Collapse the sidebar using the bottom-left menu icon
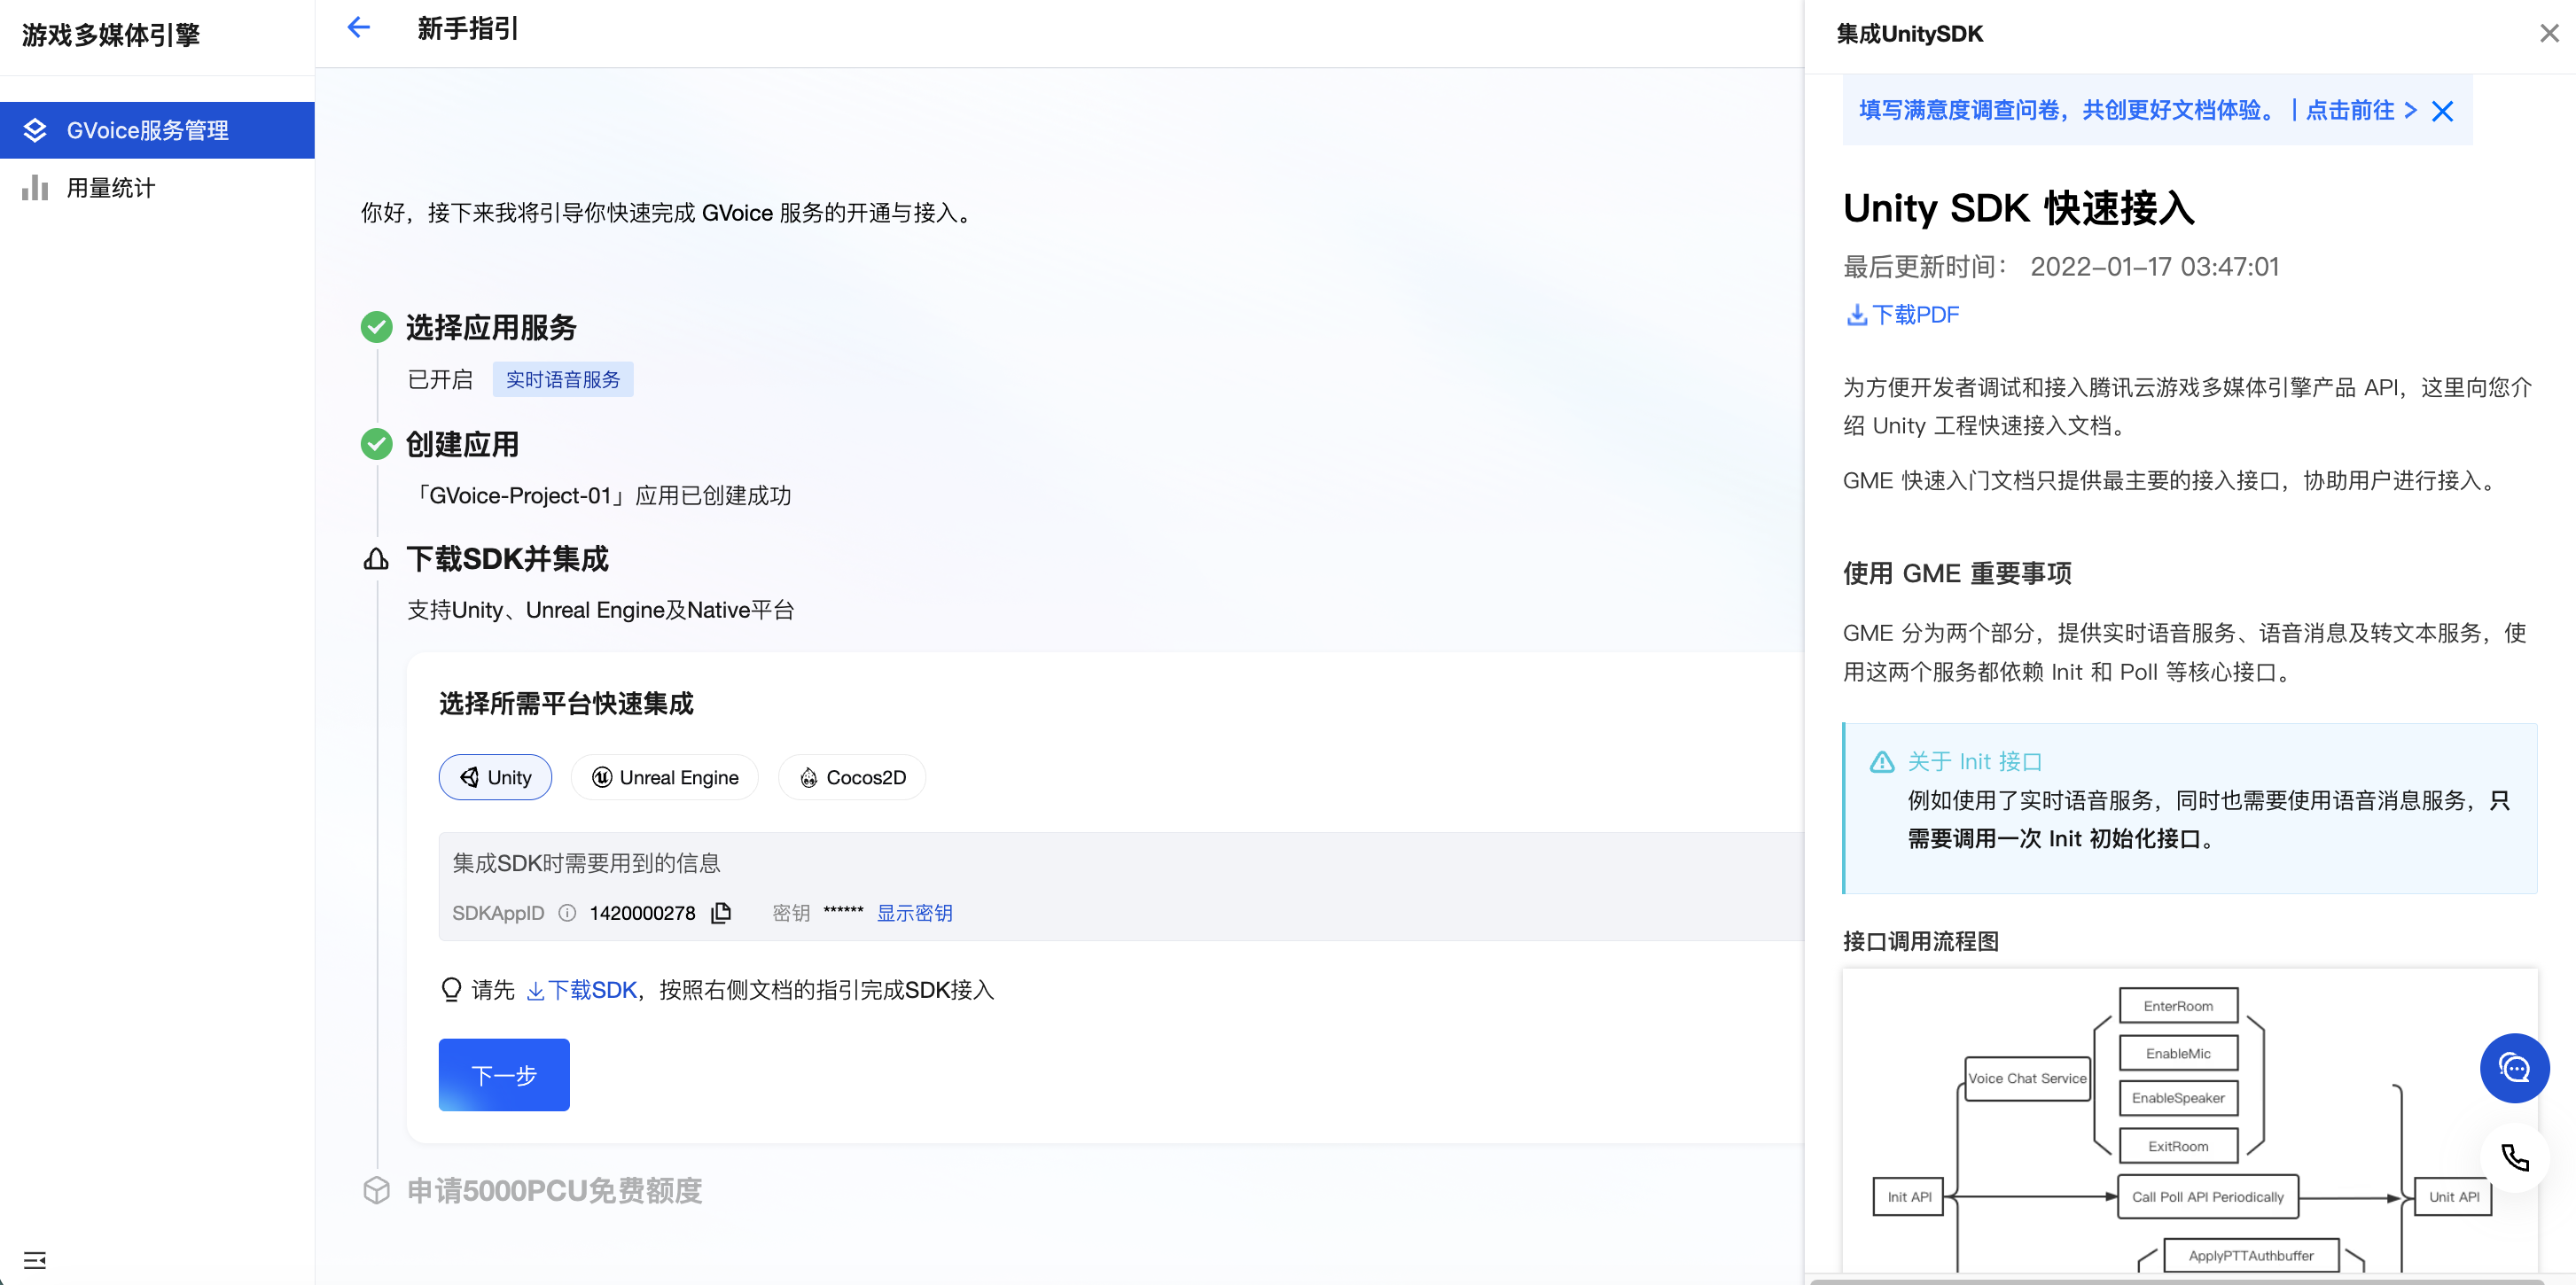2576x1285 pixels. [x=35, y=1259]
